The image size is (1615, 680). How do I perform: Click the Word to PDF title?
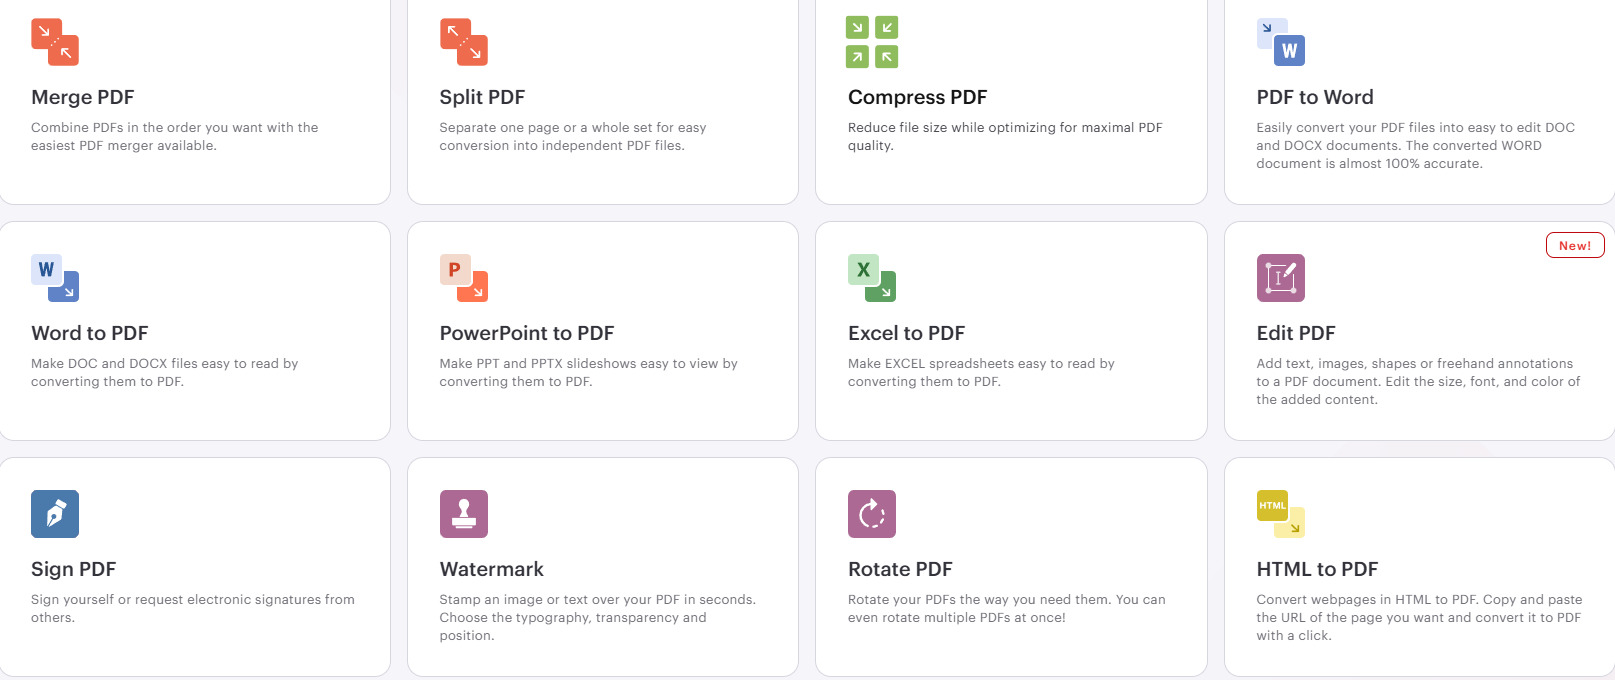pos(89,333)
